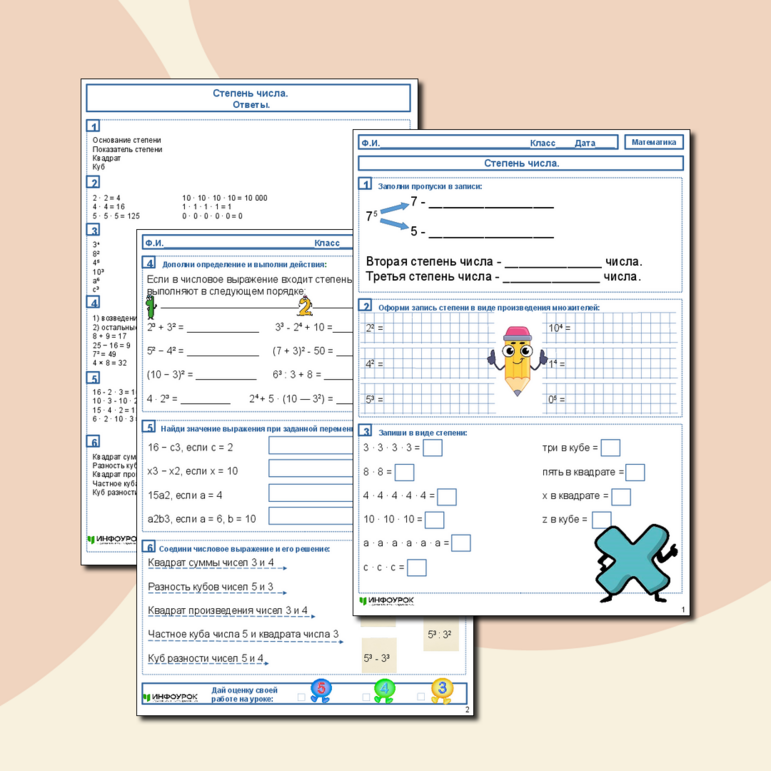This screenshot has width=771, height=771.
Task: Click the answer box after "3 · 3 · 3 · 3 ="
Action: [433, 448]
